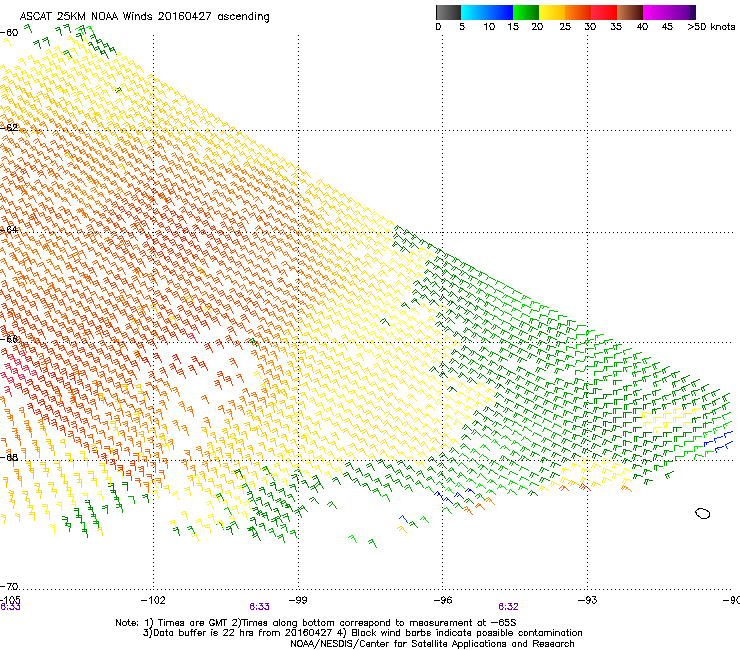Click the -68 latitude label

9,457
